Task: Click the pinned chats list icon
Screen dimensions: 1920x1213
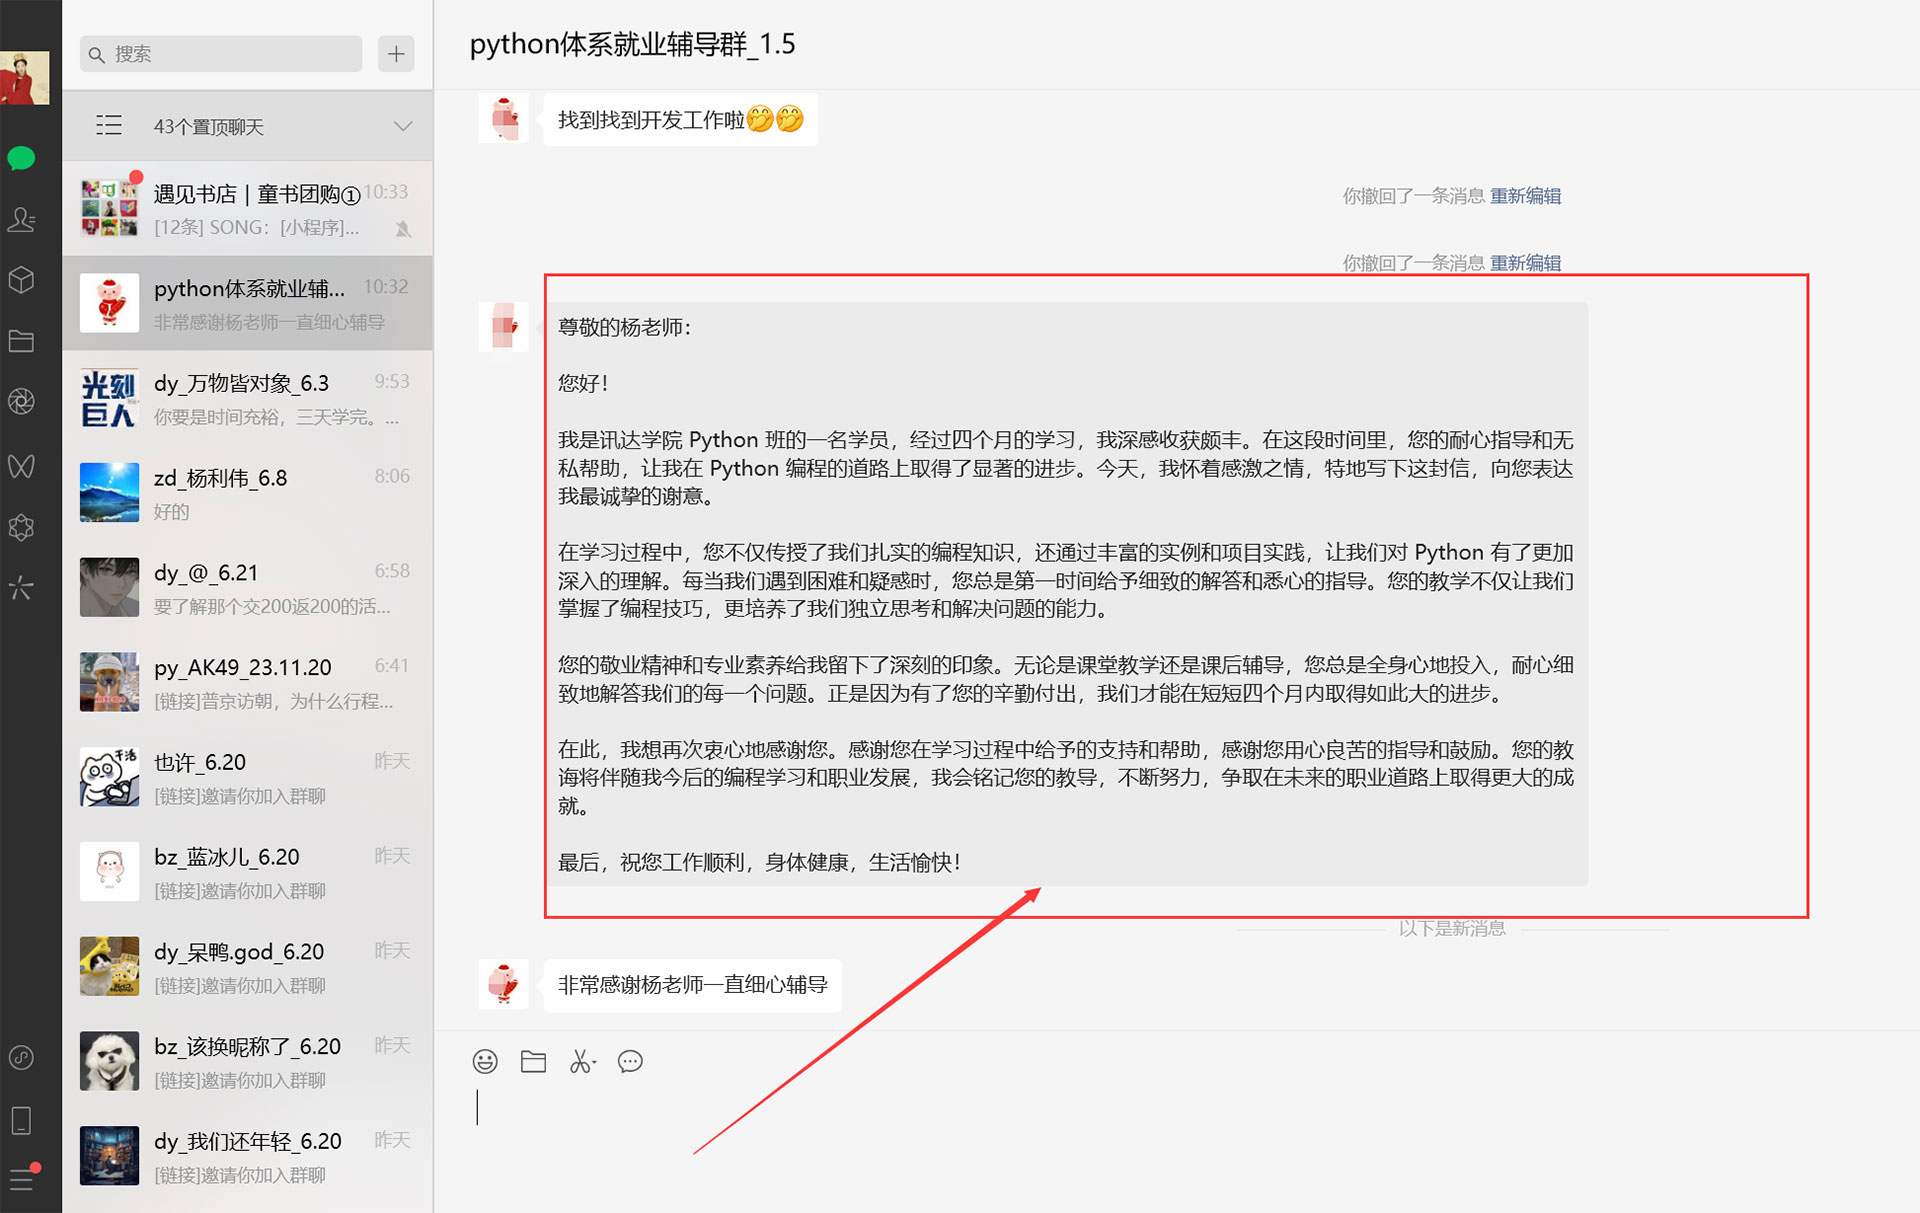Action: coord(109,126)
